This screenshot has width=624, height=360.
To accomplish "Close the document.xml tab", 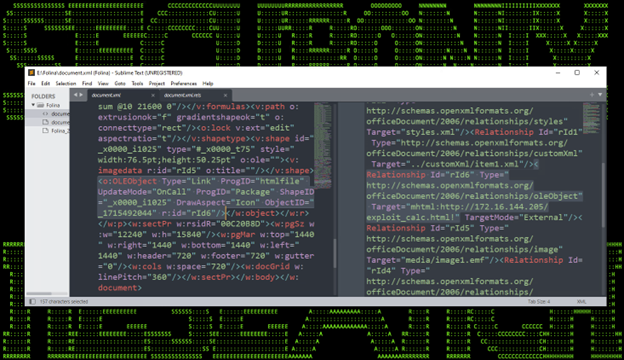I will tap(153, 95).
